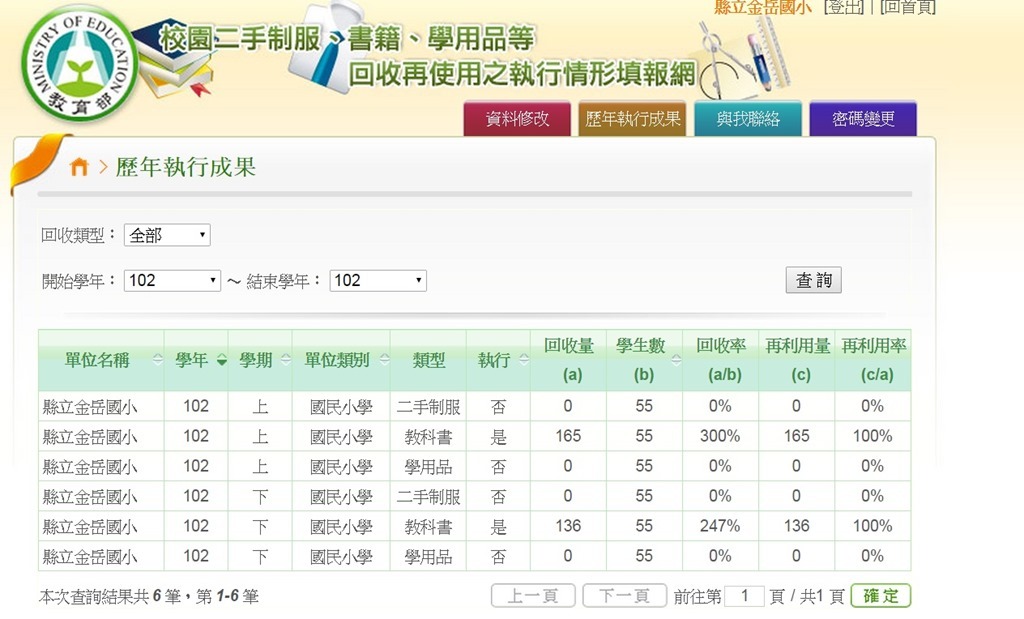Sort table by 學期 column arrows
The image size is (1024, 619).
[285, 361]
